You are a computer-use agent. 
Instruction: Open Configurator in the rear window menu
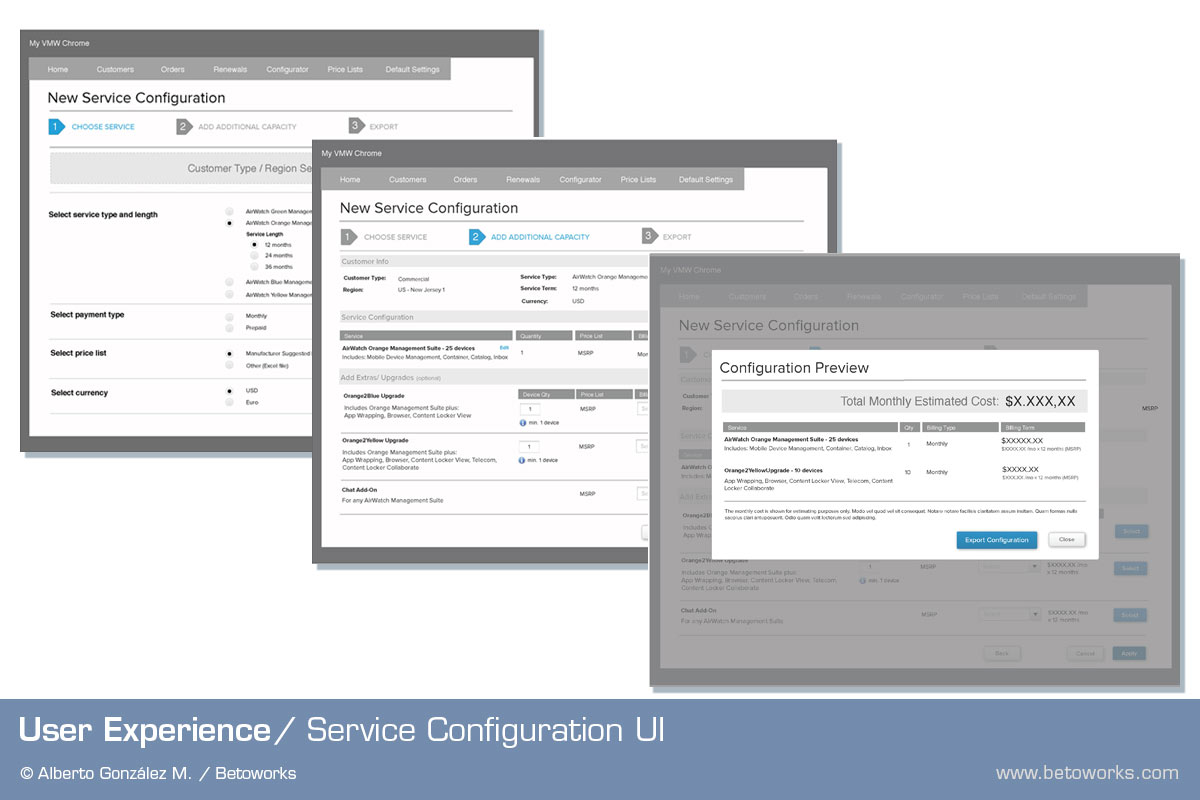tap(287, 70)
